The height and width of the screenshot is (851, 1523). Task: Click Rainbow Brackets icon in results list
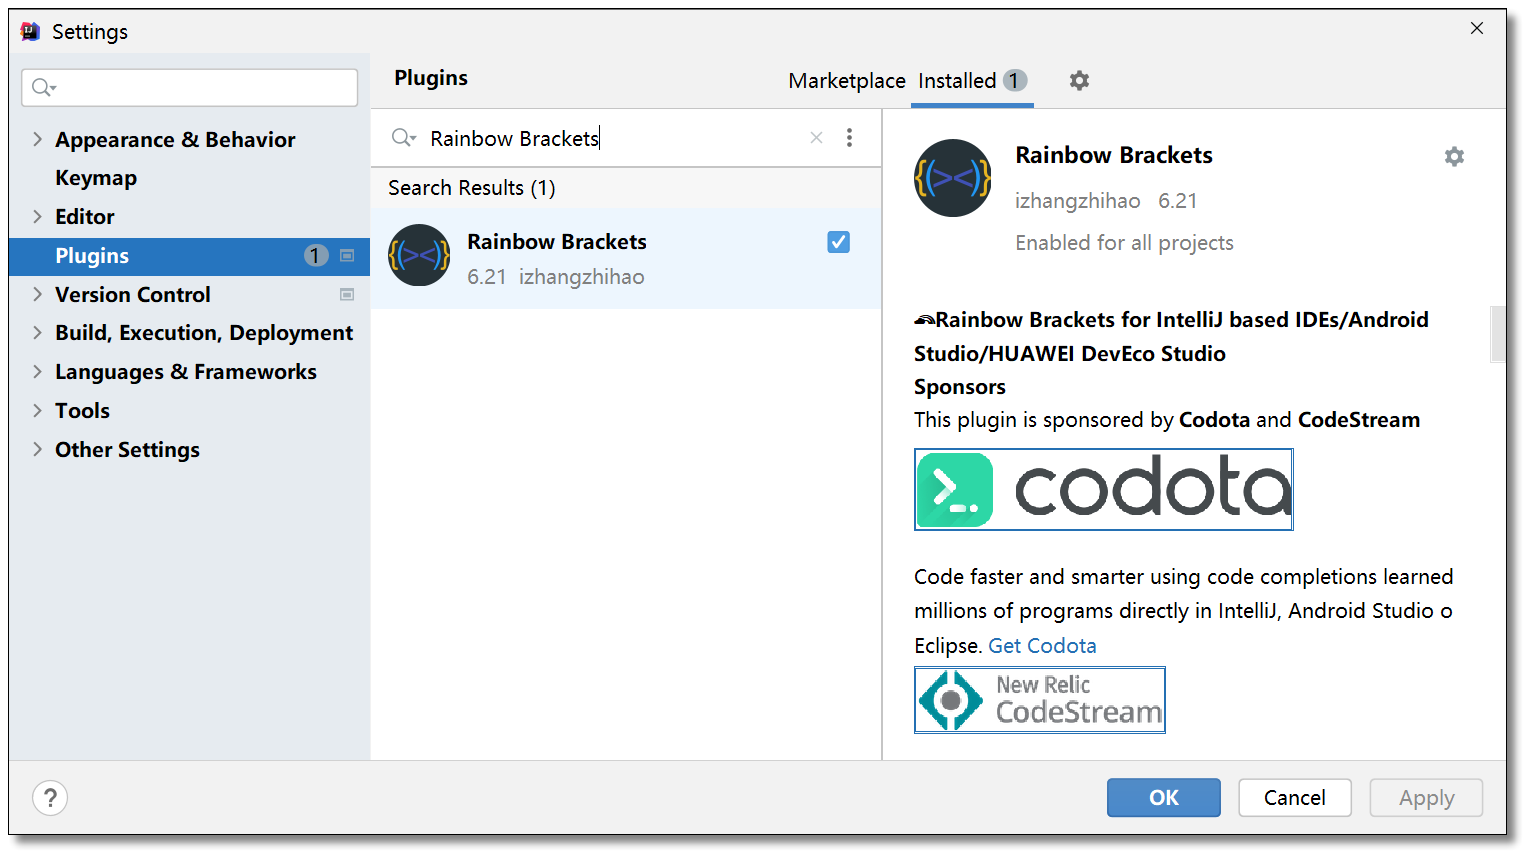(x=419, y=255)
